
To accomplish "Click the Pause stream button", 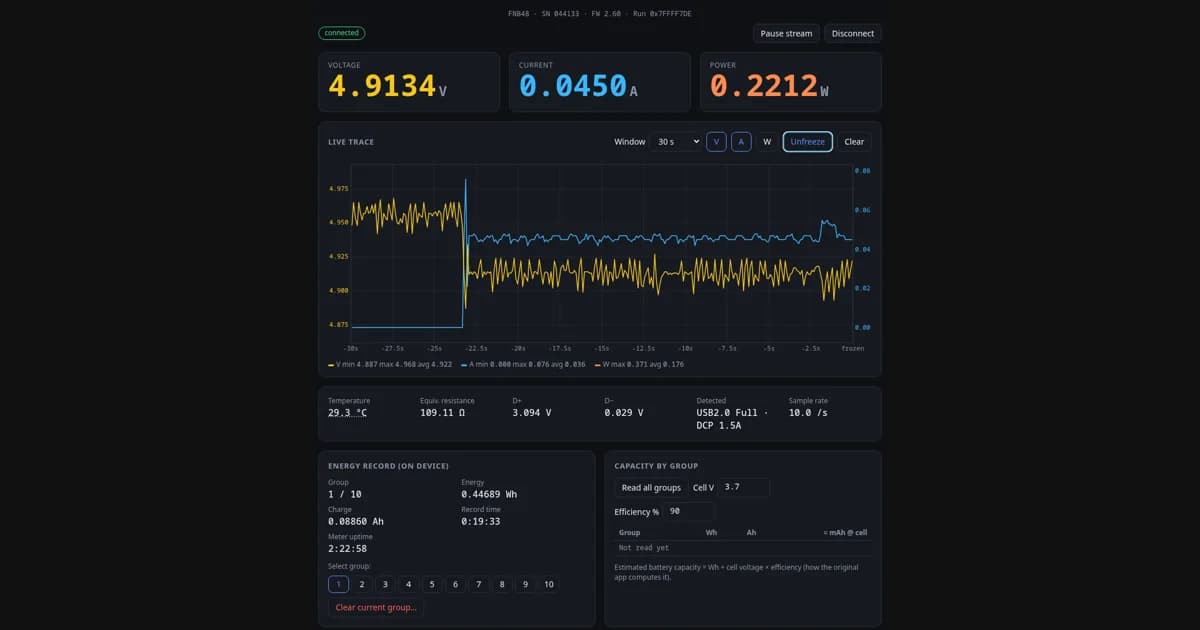I will pyautogui.click(x=786, y=34).
